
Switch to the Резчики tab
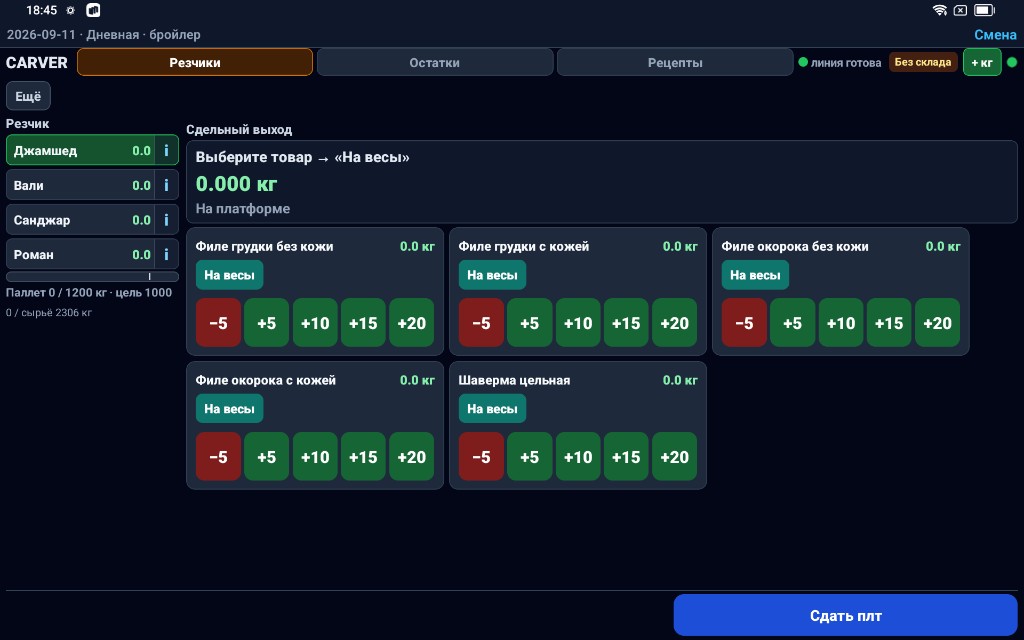click(195, 63)
